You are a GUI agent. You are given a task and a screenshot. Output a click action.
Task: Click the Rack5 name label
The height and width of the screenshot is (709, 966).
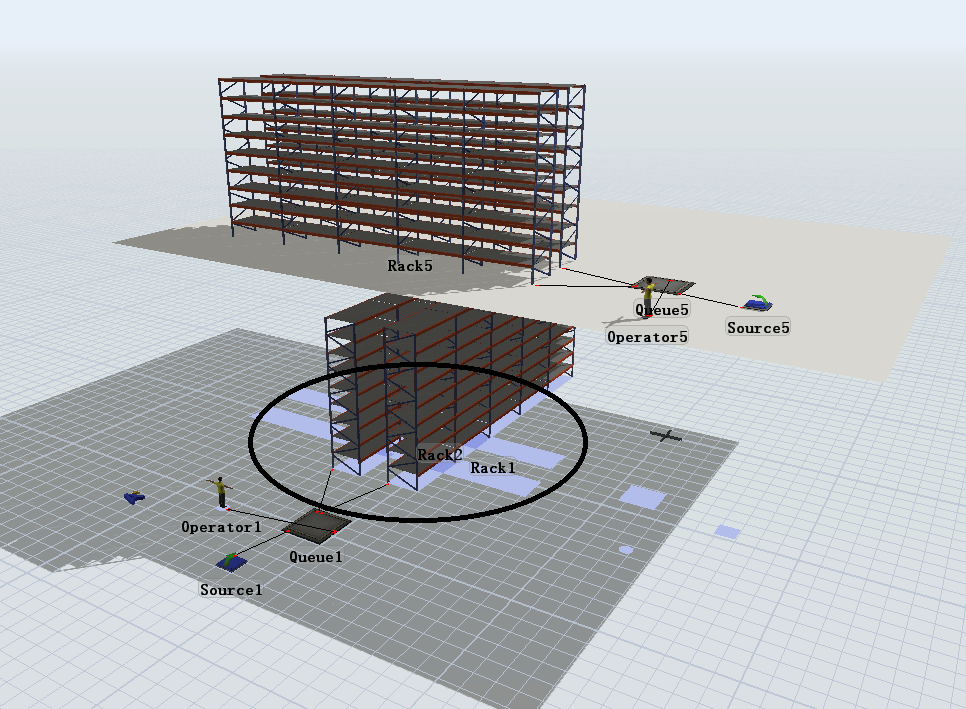[410, 266]
